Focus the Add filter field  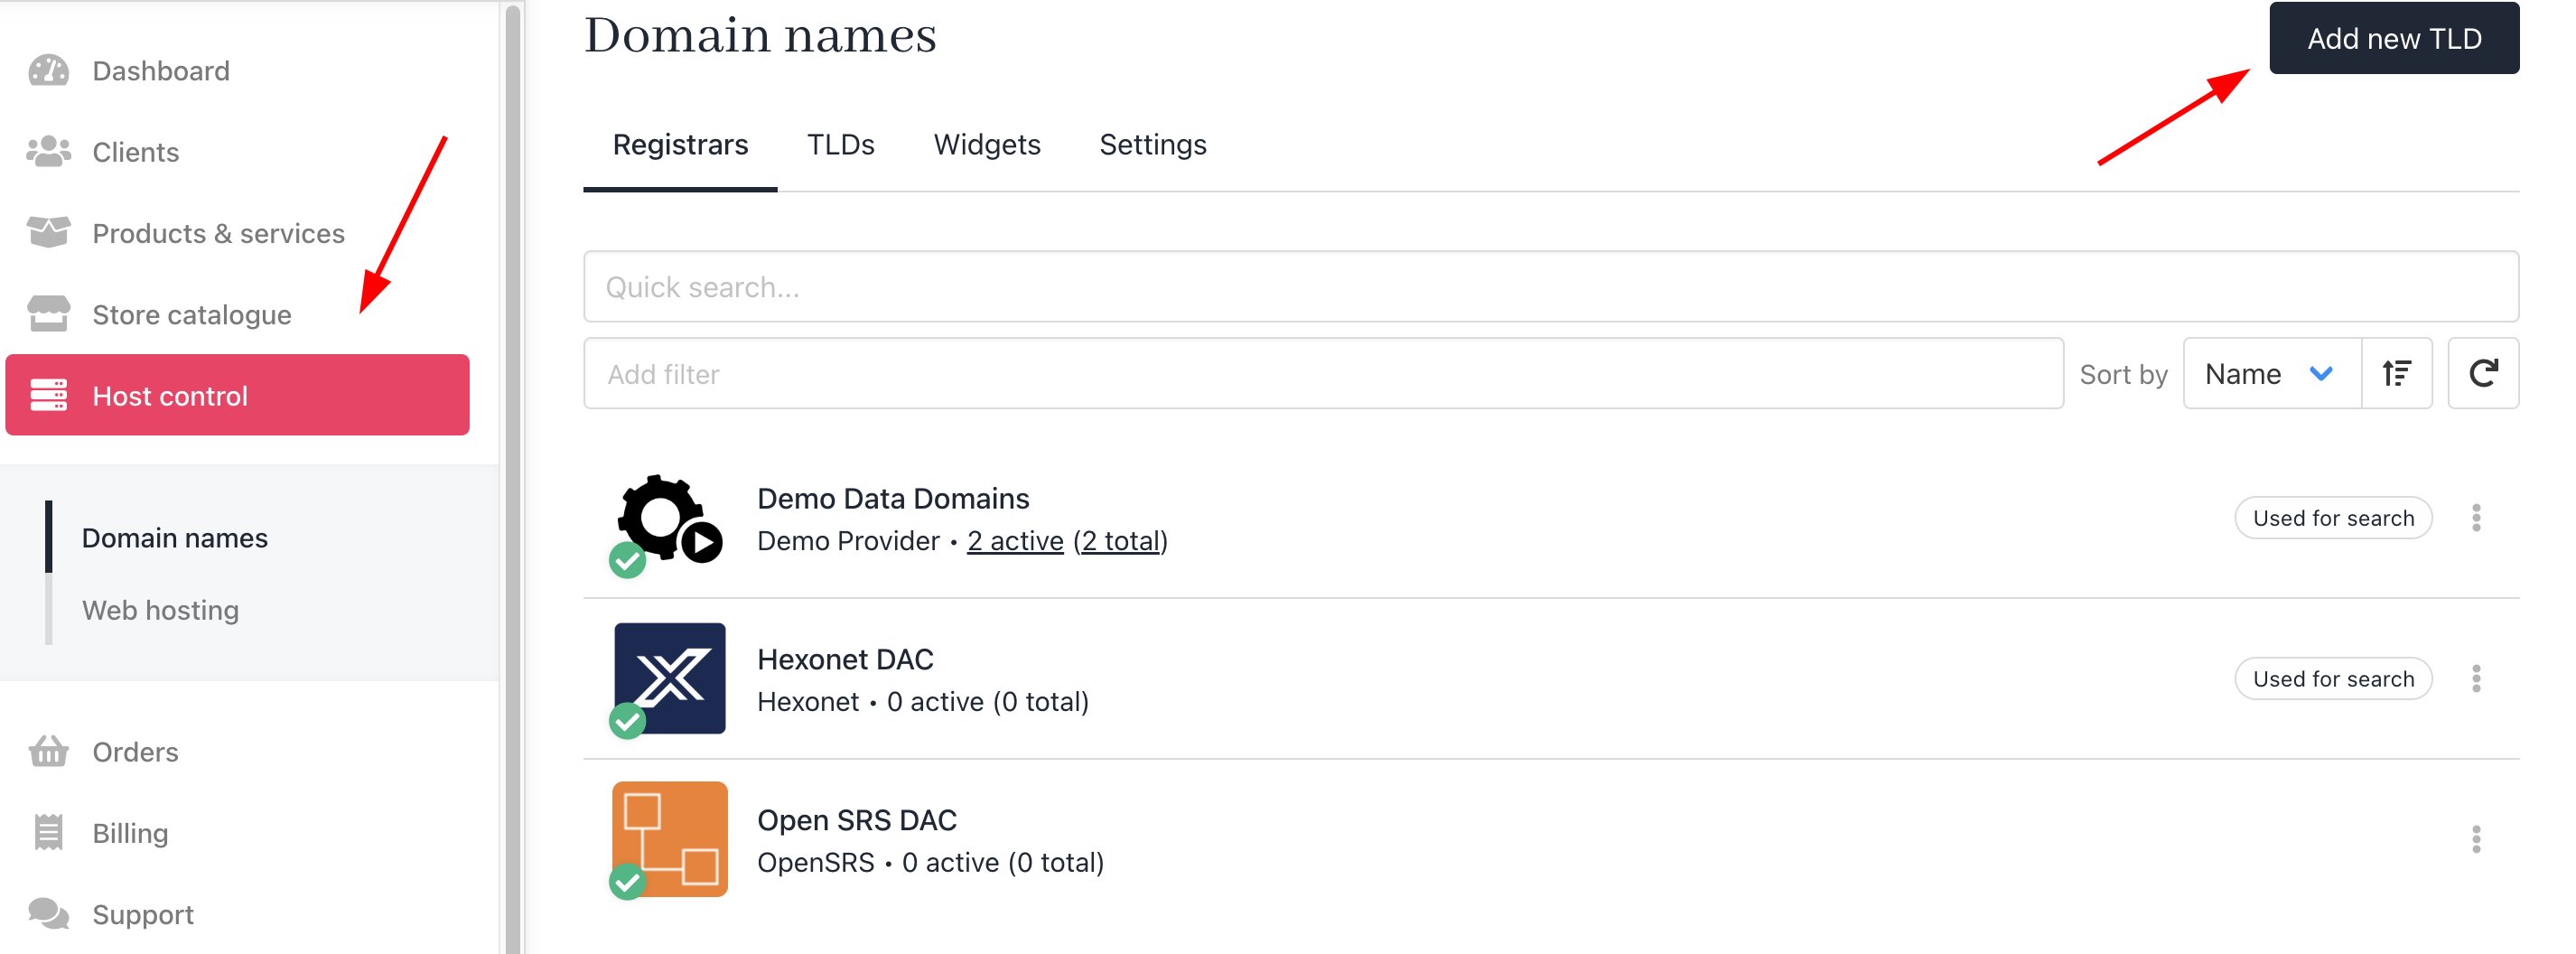pyautogui.click(x=1324, y=374)
